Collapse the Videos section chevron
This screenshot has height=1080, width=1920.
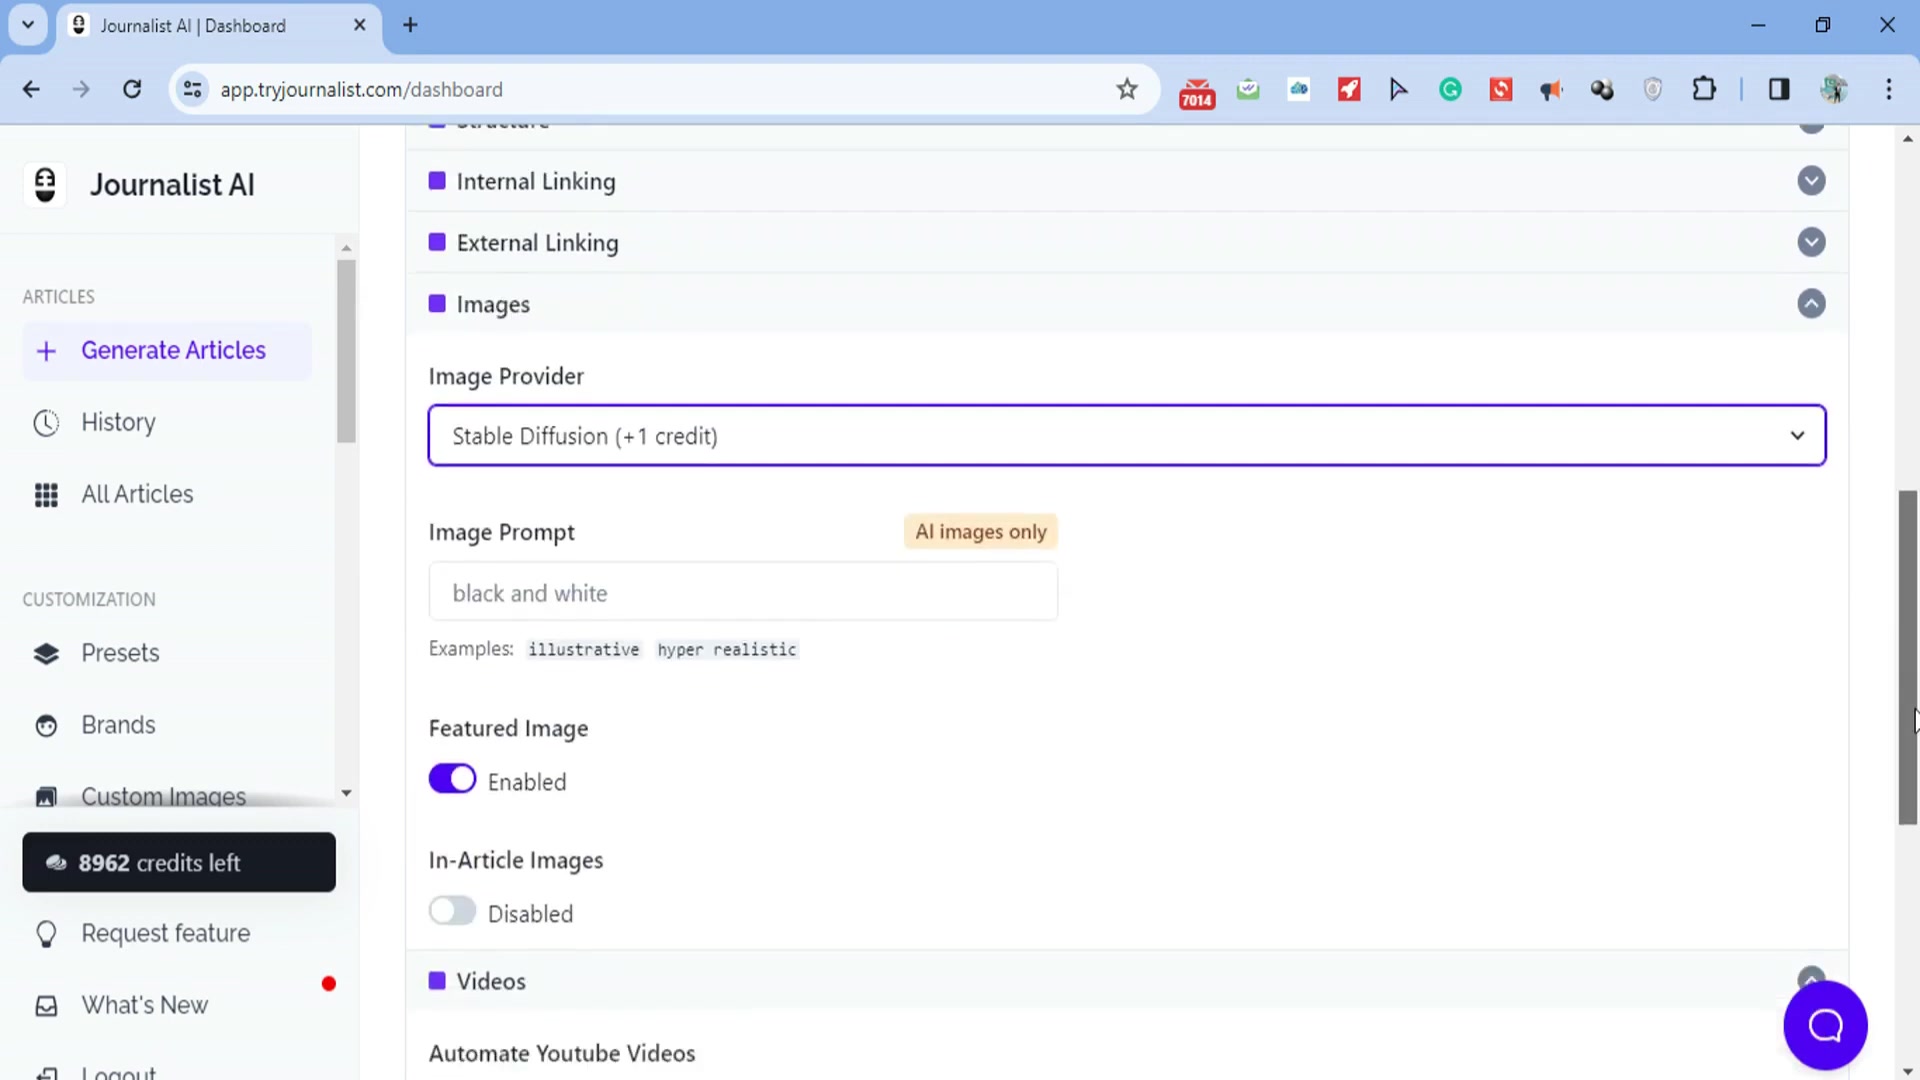[x=1811, y=976]
